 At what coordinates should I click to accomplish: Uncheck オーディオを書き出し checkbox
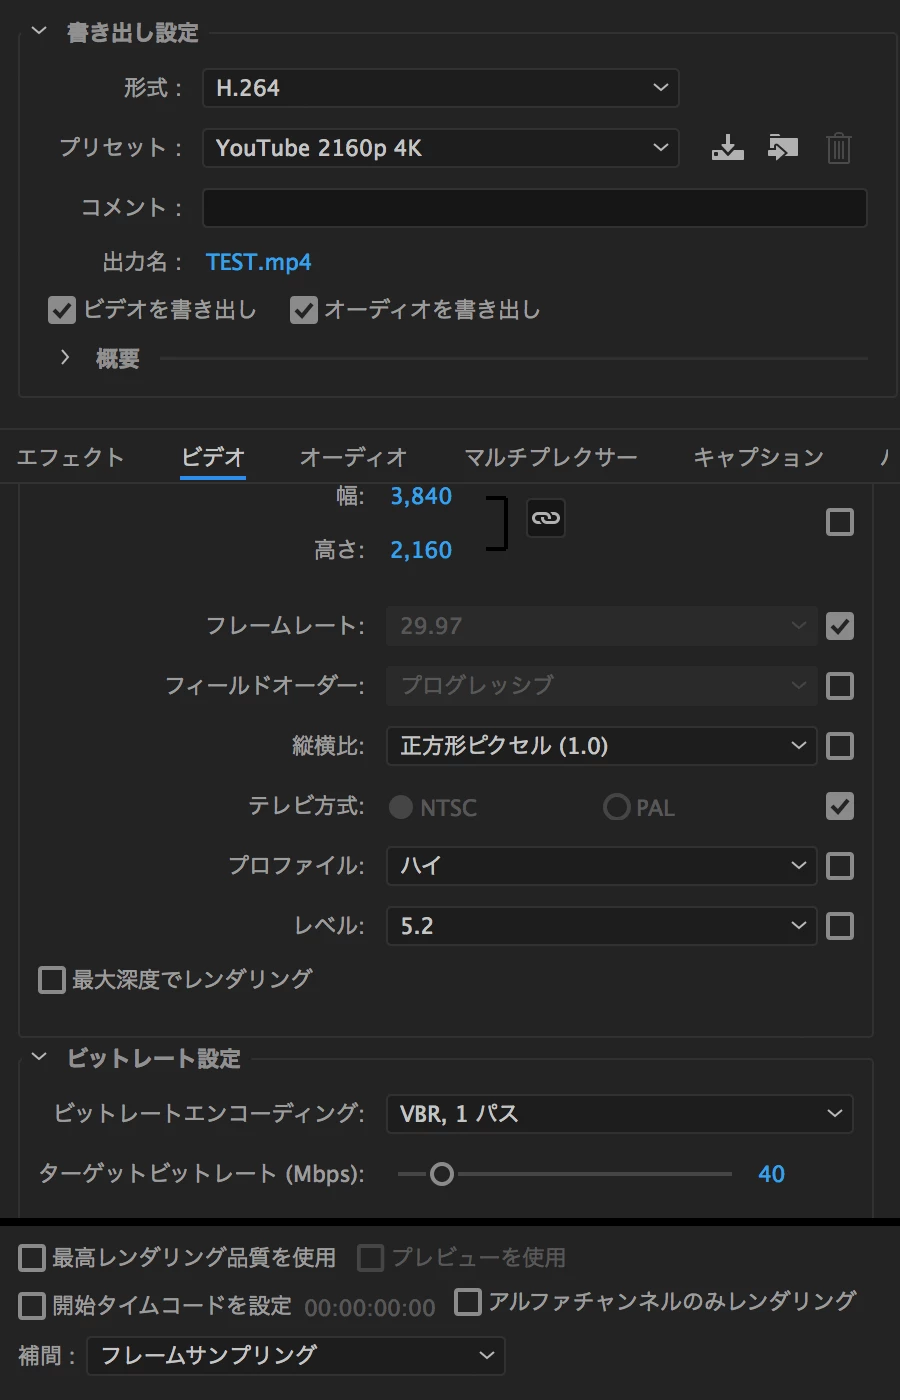coord(304,310)
